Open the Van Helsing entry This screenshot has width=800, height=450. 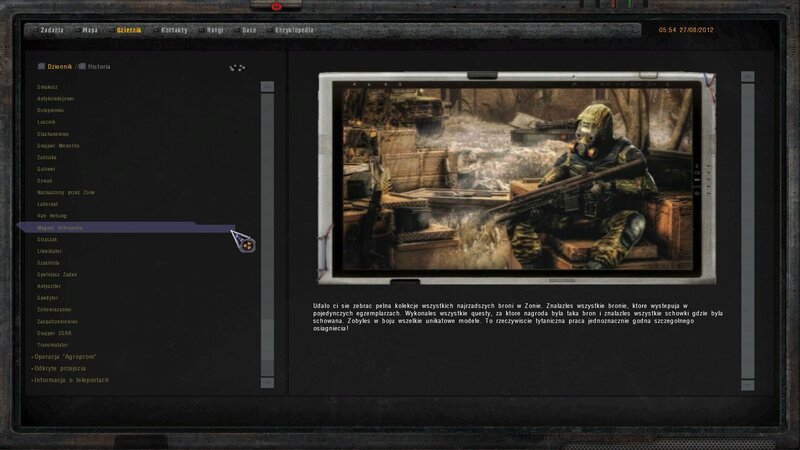[51, 215]
